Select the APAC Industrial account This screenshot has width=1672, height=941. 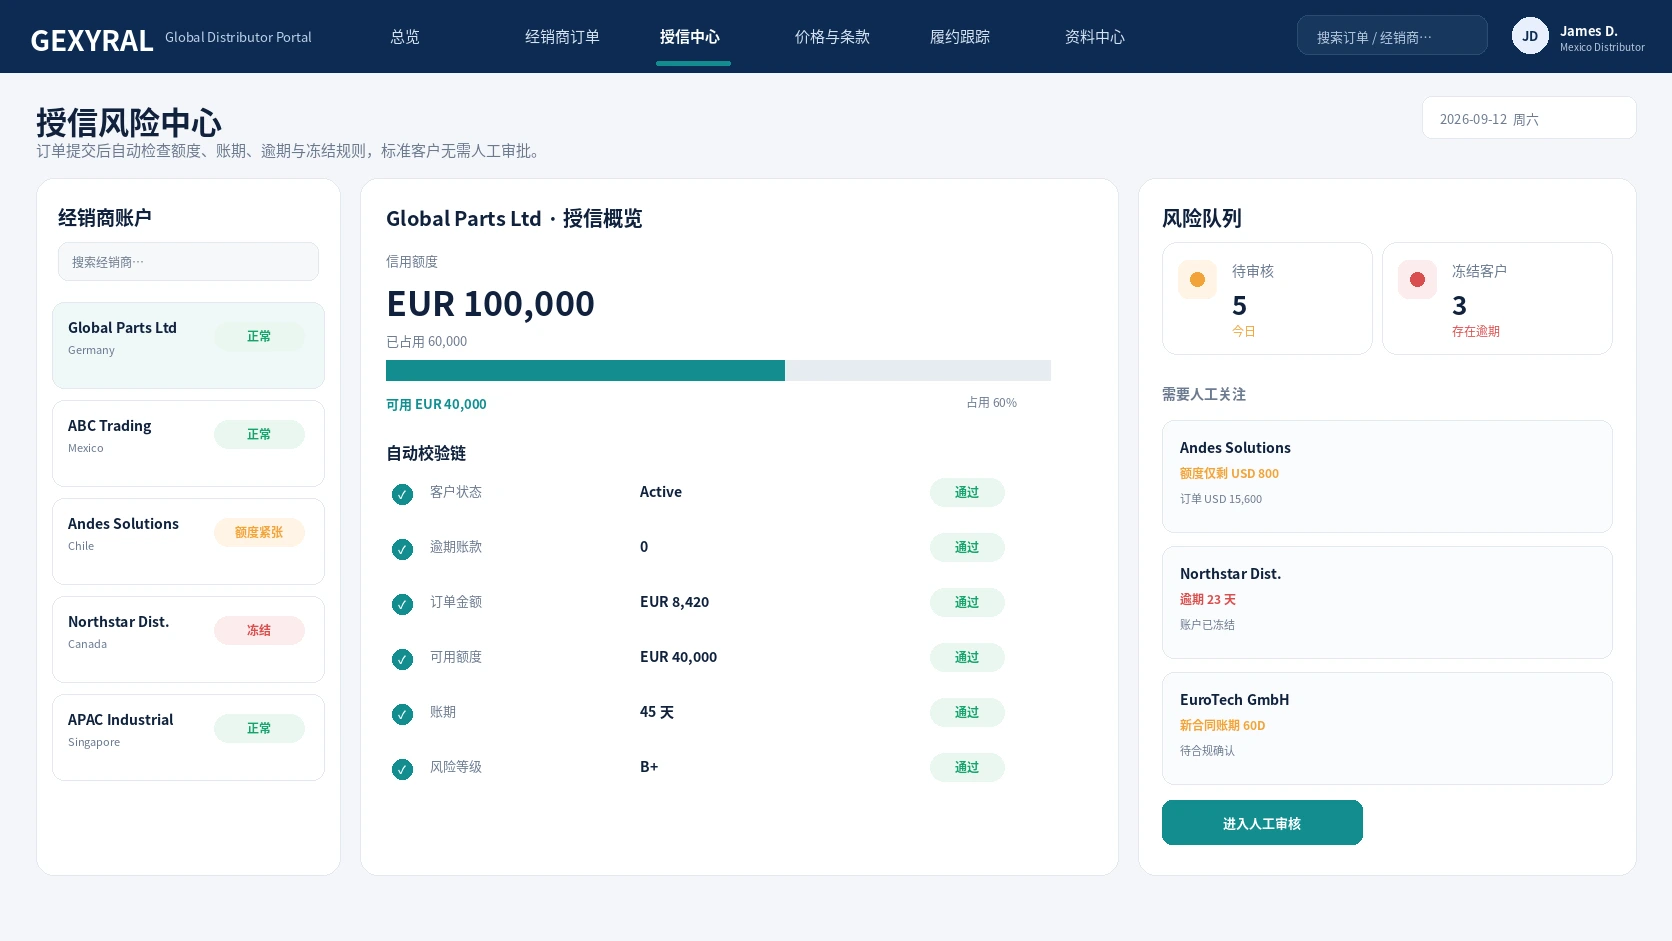188,737
